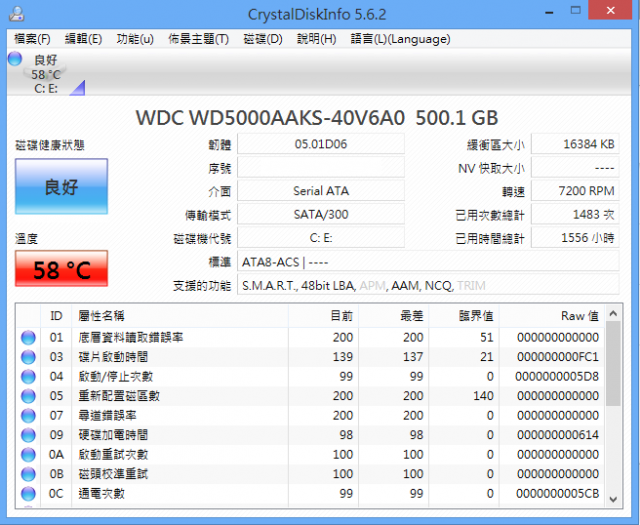Select the 啟動/停止次數 attribute row
Screen dimensions: 640x525
pos(311,376)
